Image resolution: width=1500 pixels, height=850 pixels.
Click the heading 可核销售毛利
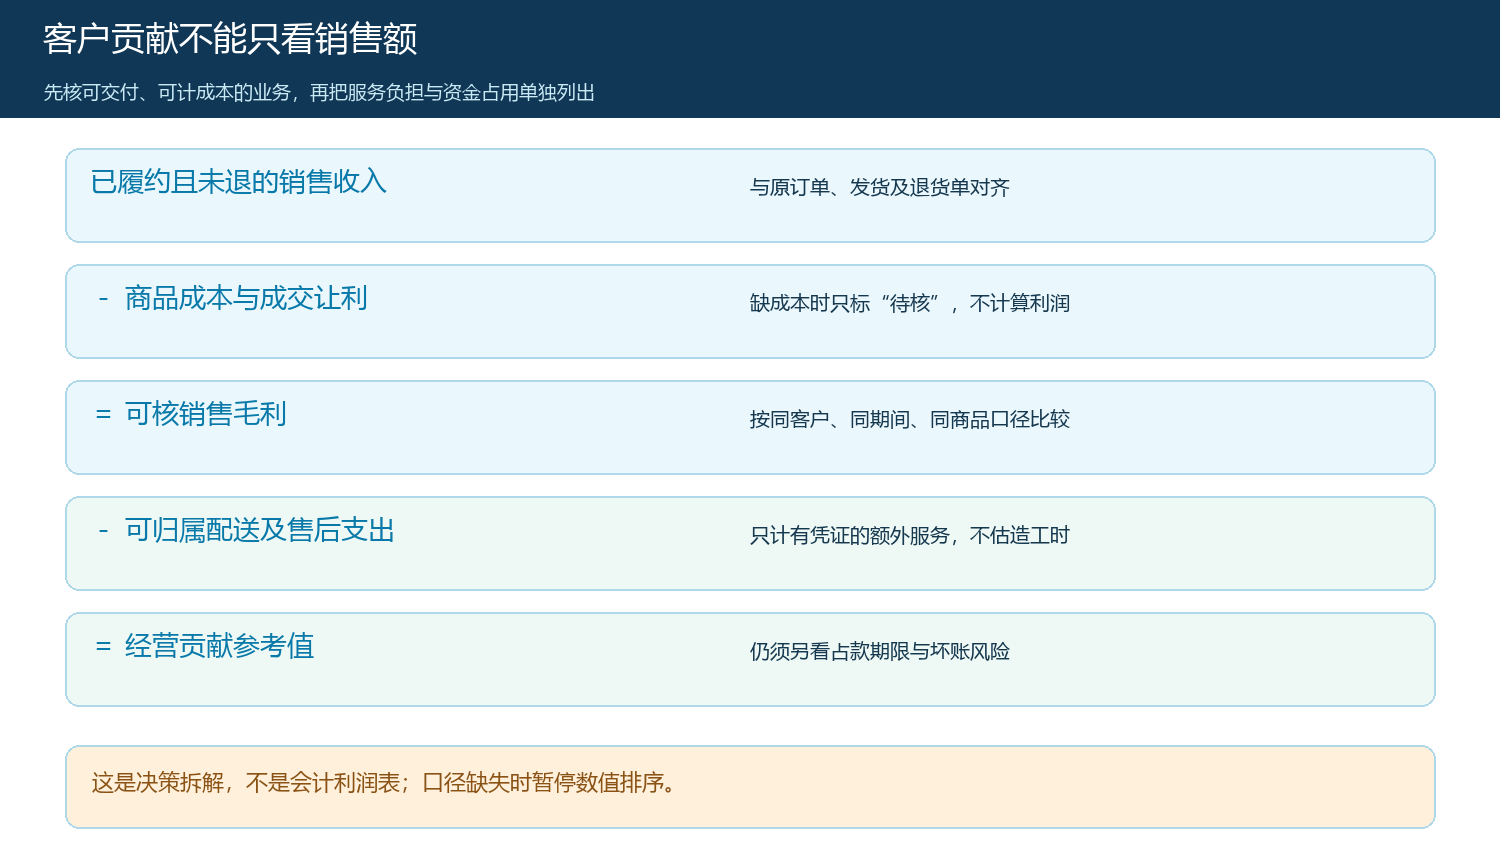[206, 414]
